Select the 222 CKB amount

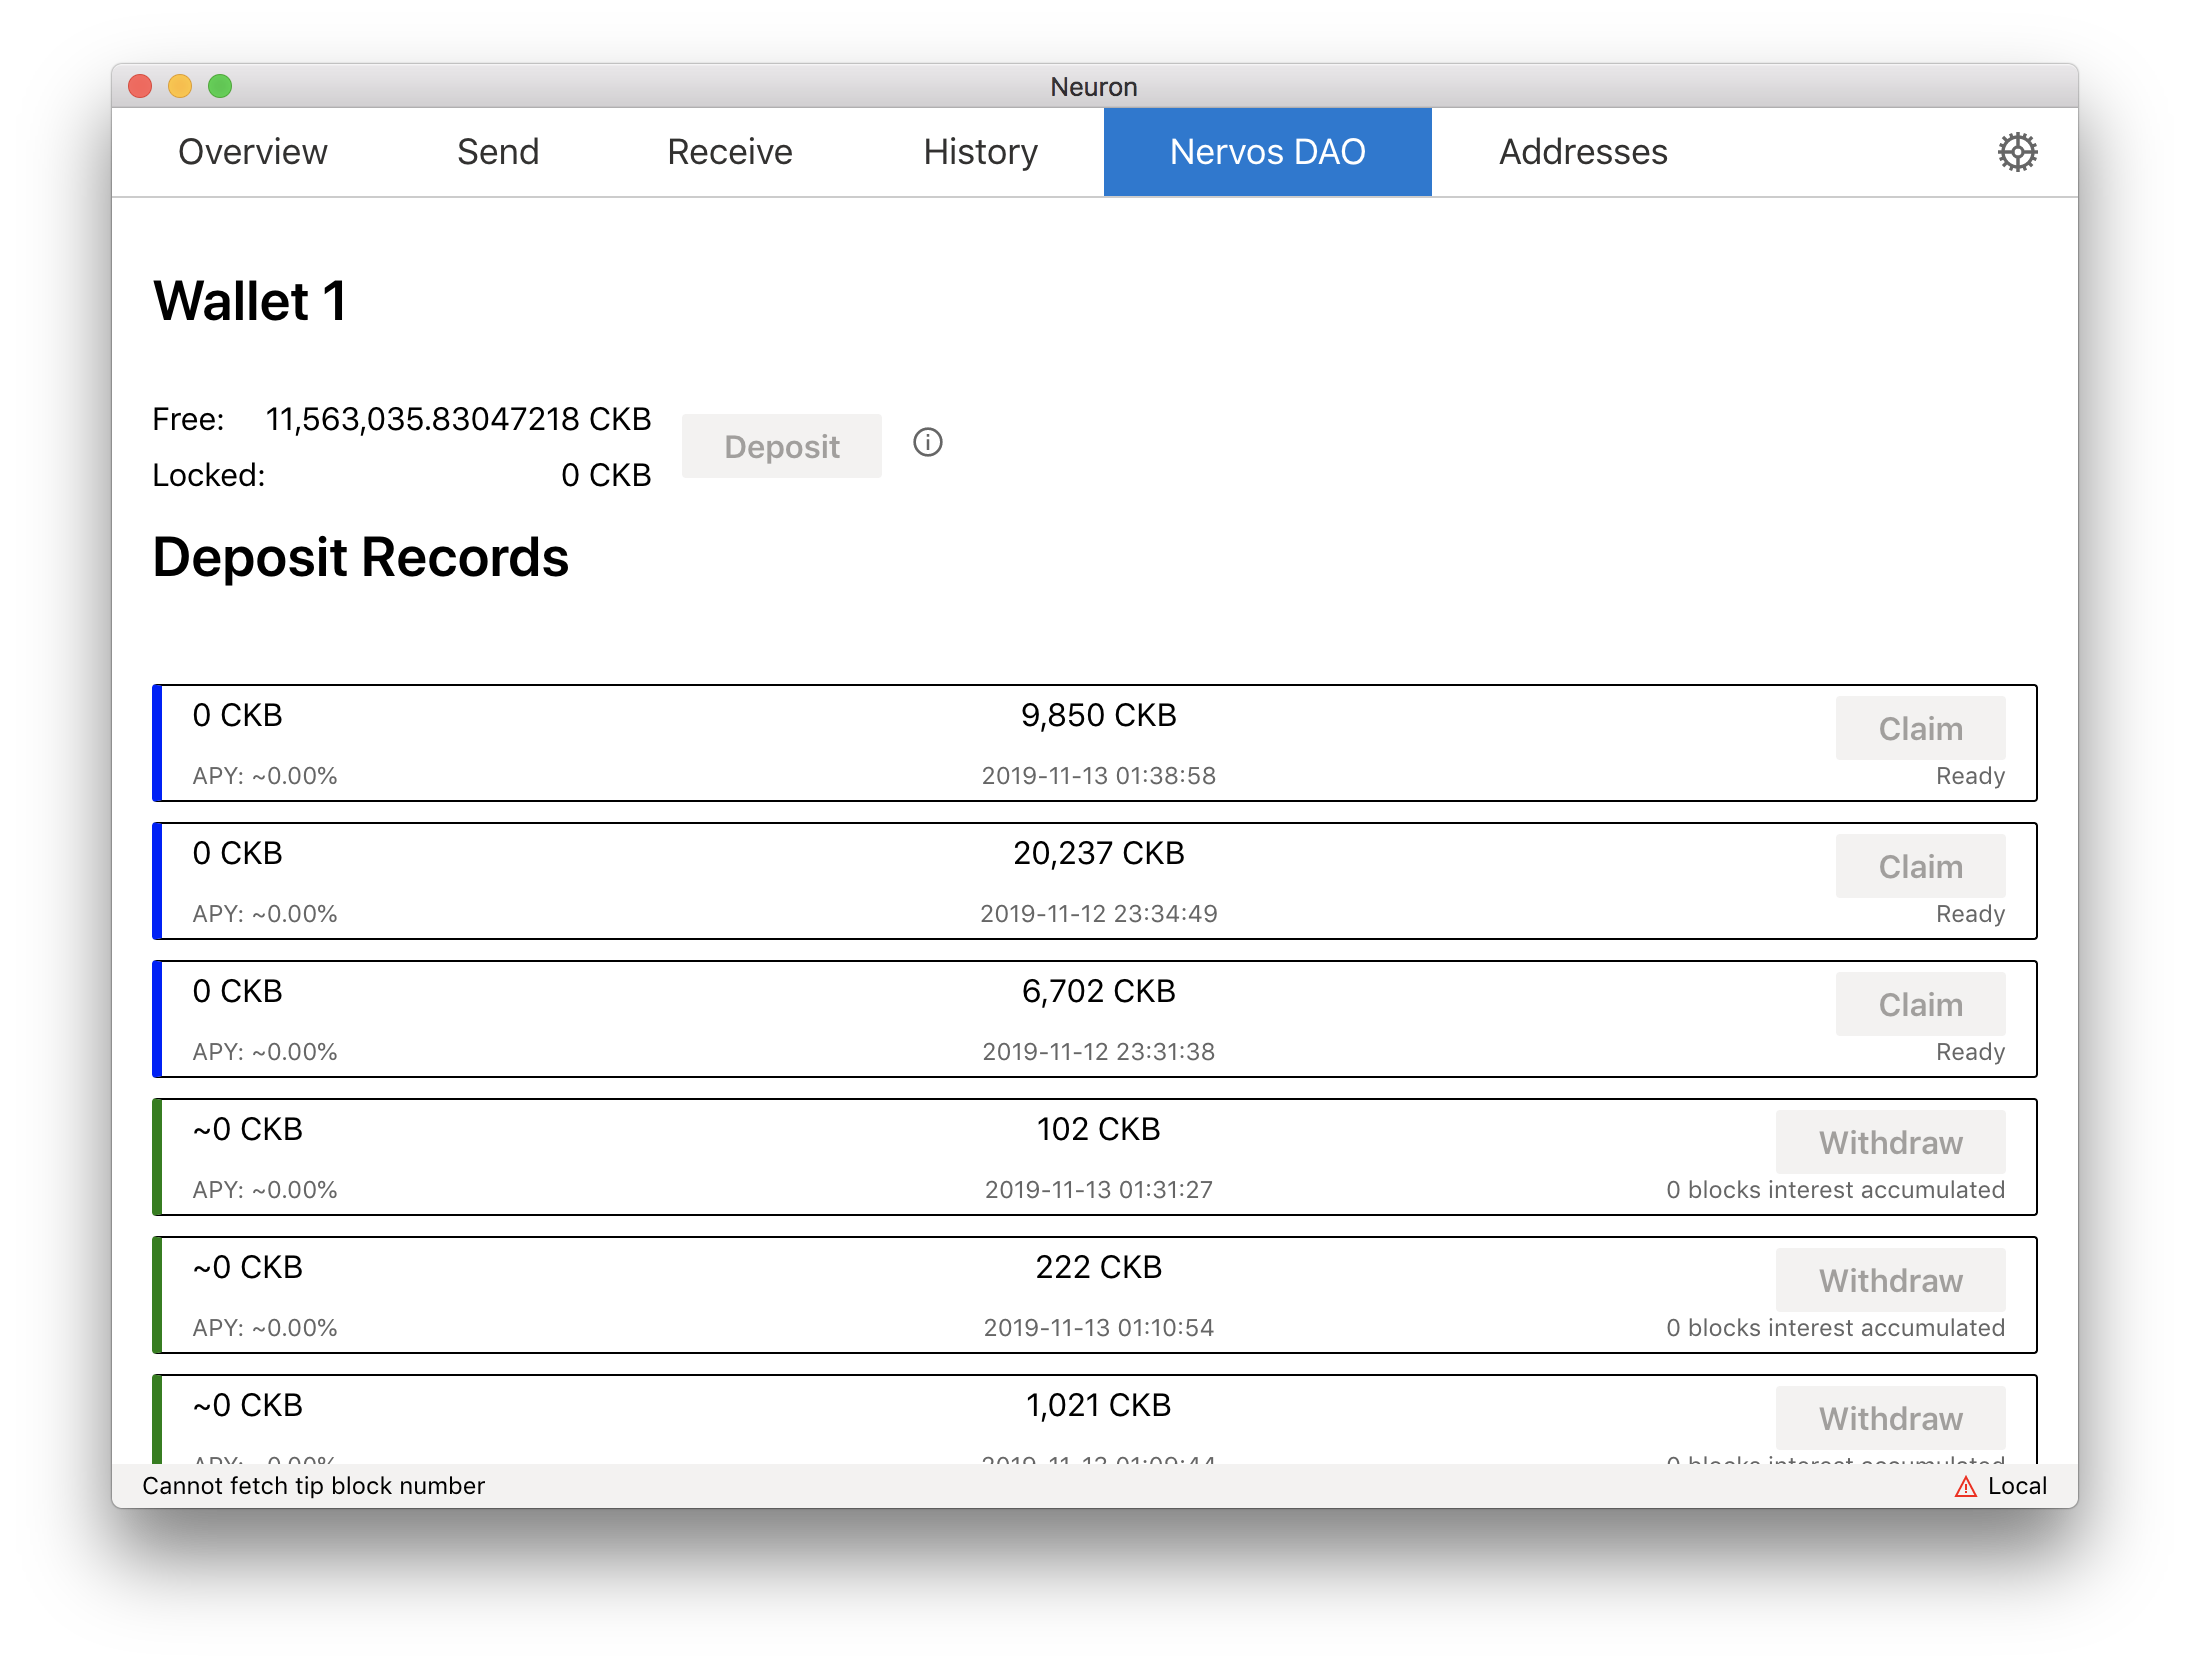coord(1098,1267)
